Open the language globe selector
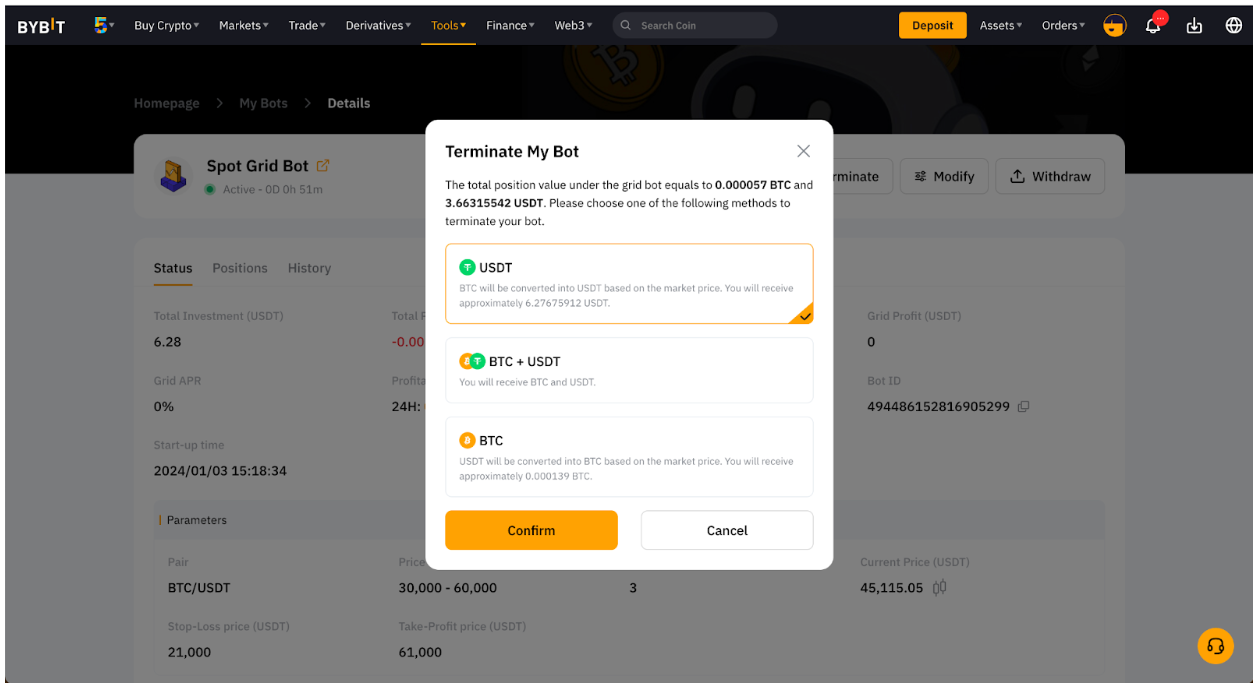Viewport: 1258px width, 686px height. pos(1233,26)
